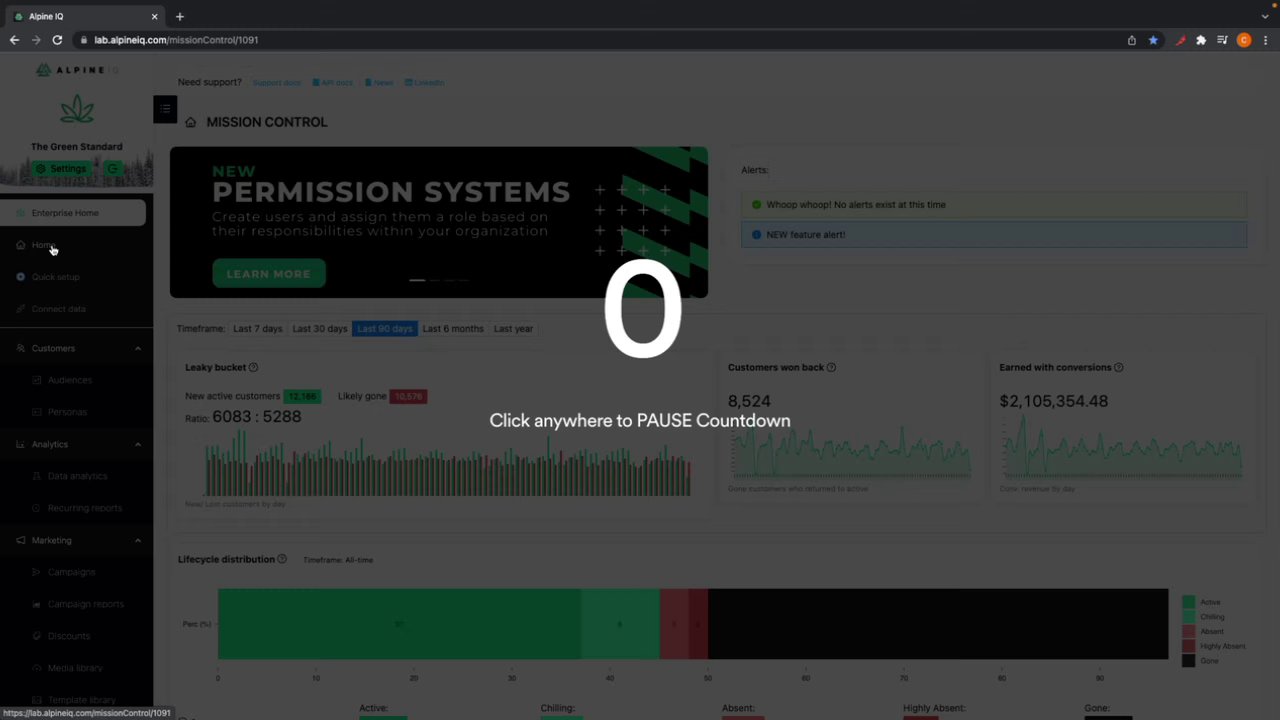Open a new browser tab with plus
This screenshot has height=720, width=1280.
point(180,16)
